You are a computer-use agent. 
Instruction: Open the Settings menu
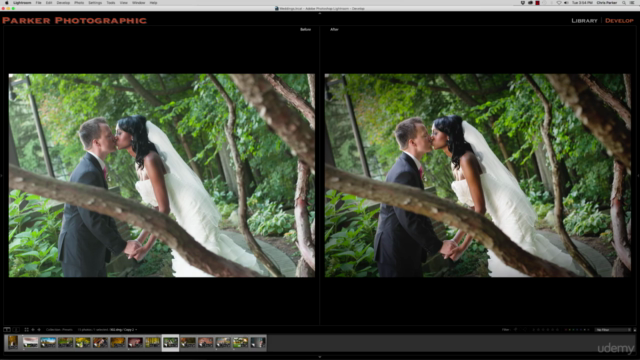pos(95,2)
